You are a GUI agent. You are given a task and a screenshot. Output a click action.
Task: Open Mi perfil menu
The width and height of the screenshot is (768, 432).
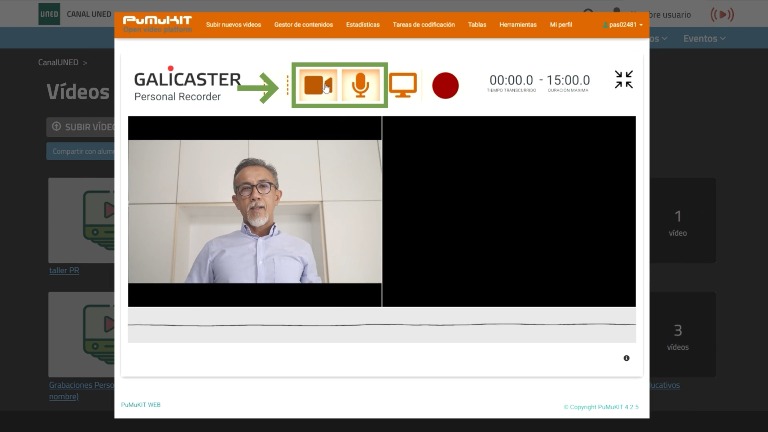tap(561, 24)
